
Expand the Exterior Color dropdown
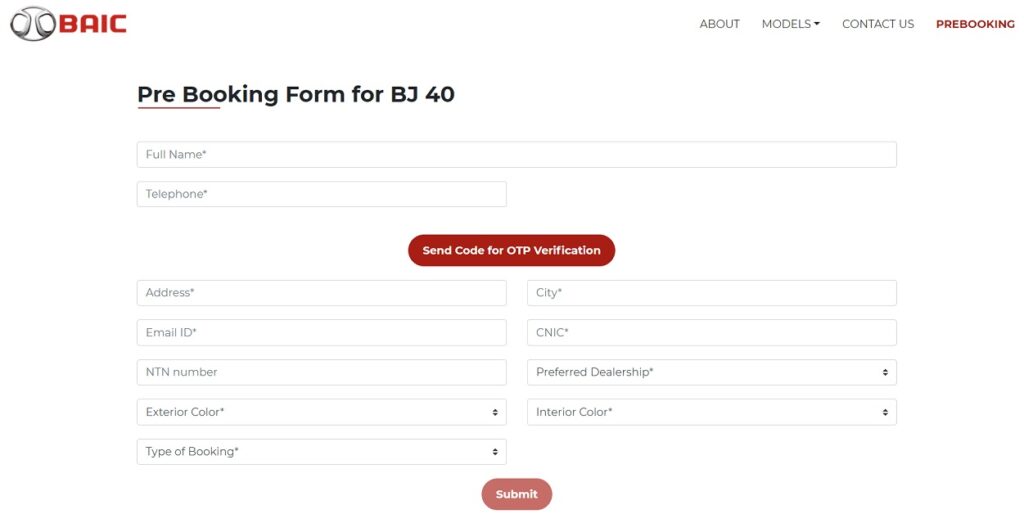pyautogui.click(x=321, y=412)
